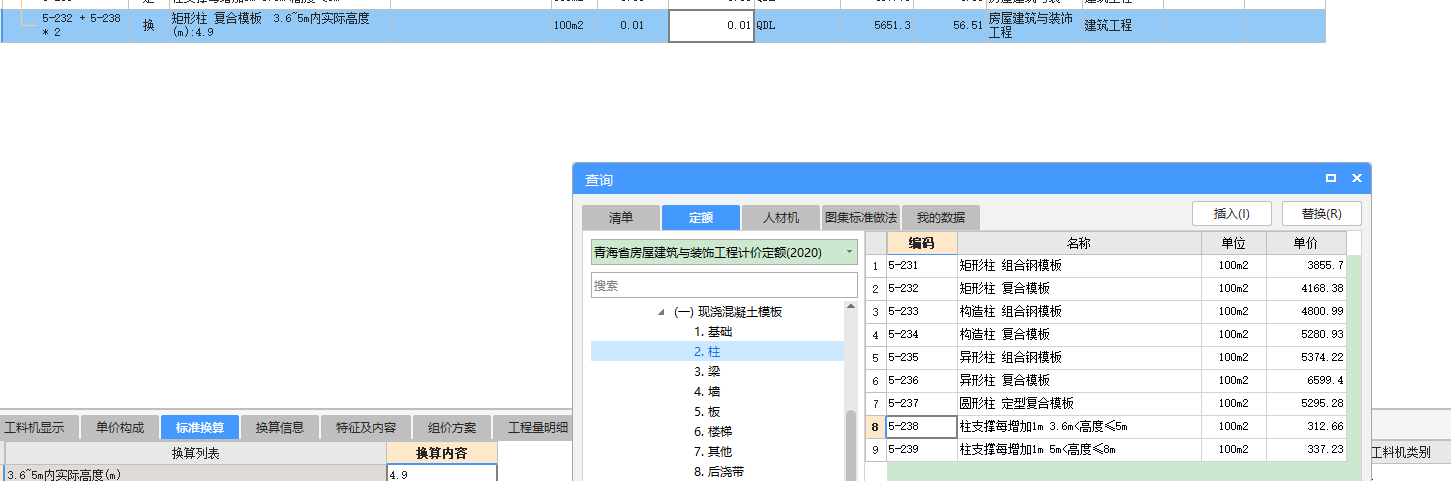Click code cell 5-238
This screenshot has height=481, width=1451.
coord(921,427)
